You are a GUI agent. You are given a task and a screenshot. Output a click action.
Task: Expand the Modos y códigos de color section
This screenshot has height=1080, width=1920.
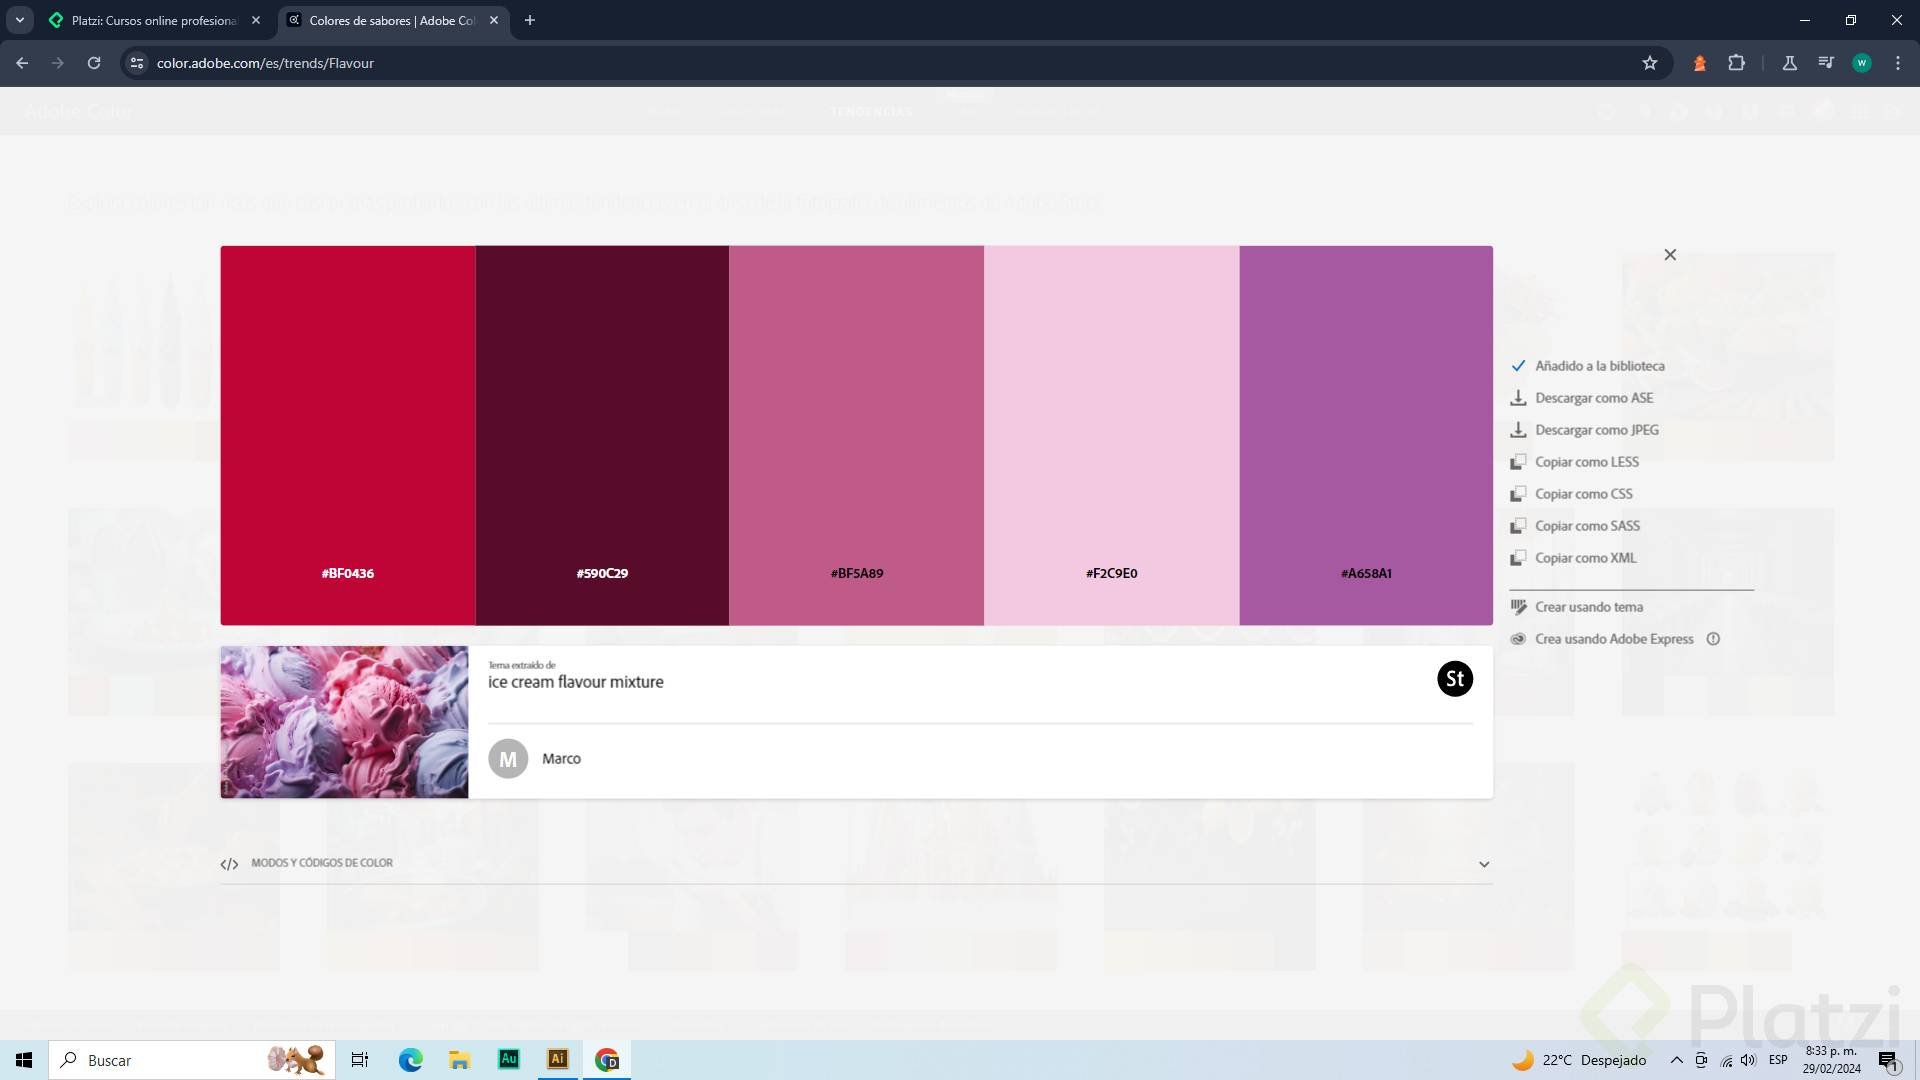tap(1484, 864)
